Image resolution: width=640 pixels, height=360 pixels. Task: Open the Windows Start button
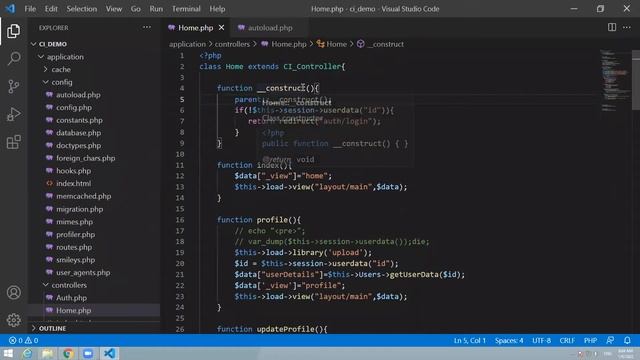click(8, 353)
